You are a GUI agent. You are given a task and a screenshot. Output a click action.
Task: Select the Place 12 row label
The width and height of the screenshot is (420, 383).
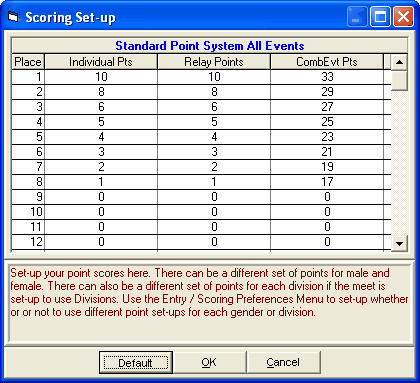click(x=28, y=242)
